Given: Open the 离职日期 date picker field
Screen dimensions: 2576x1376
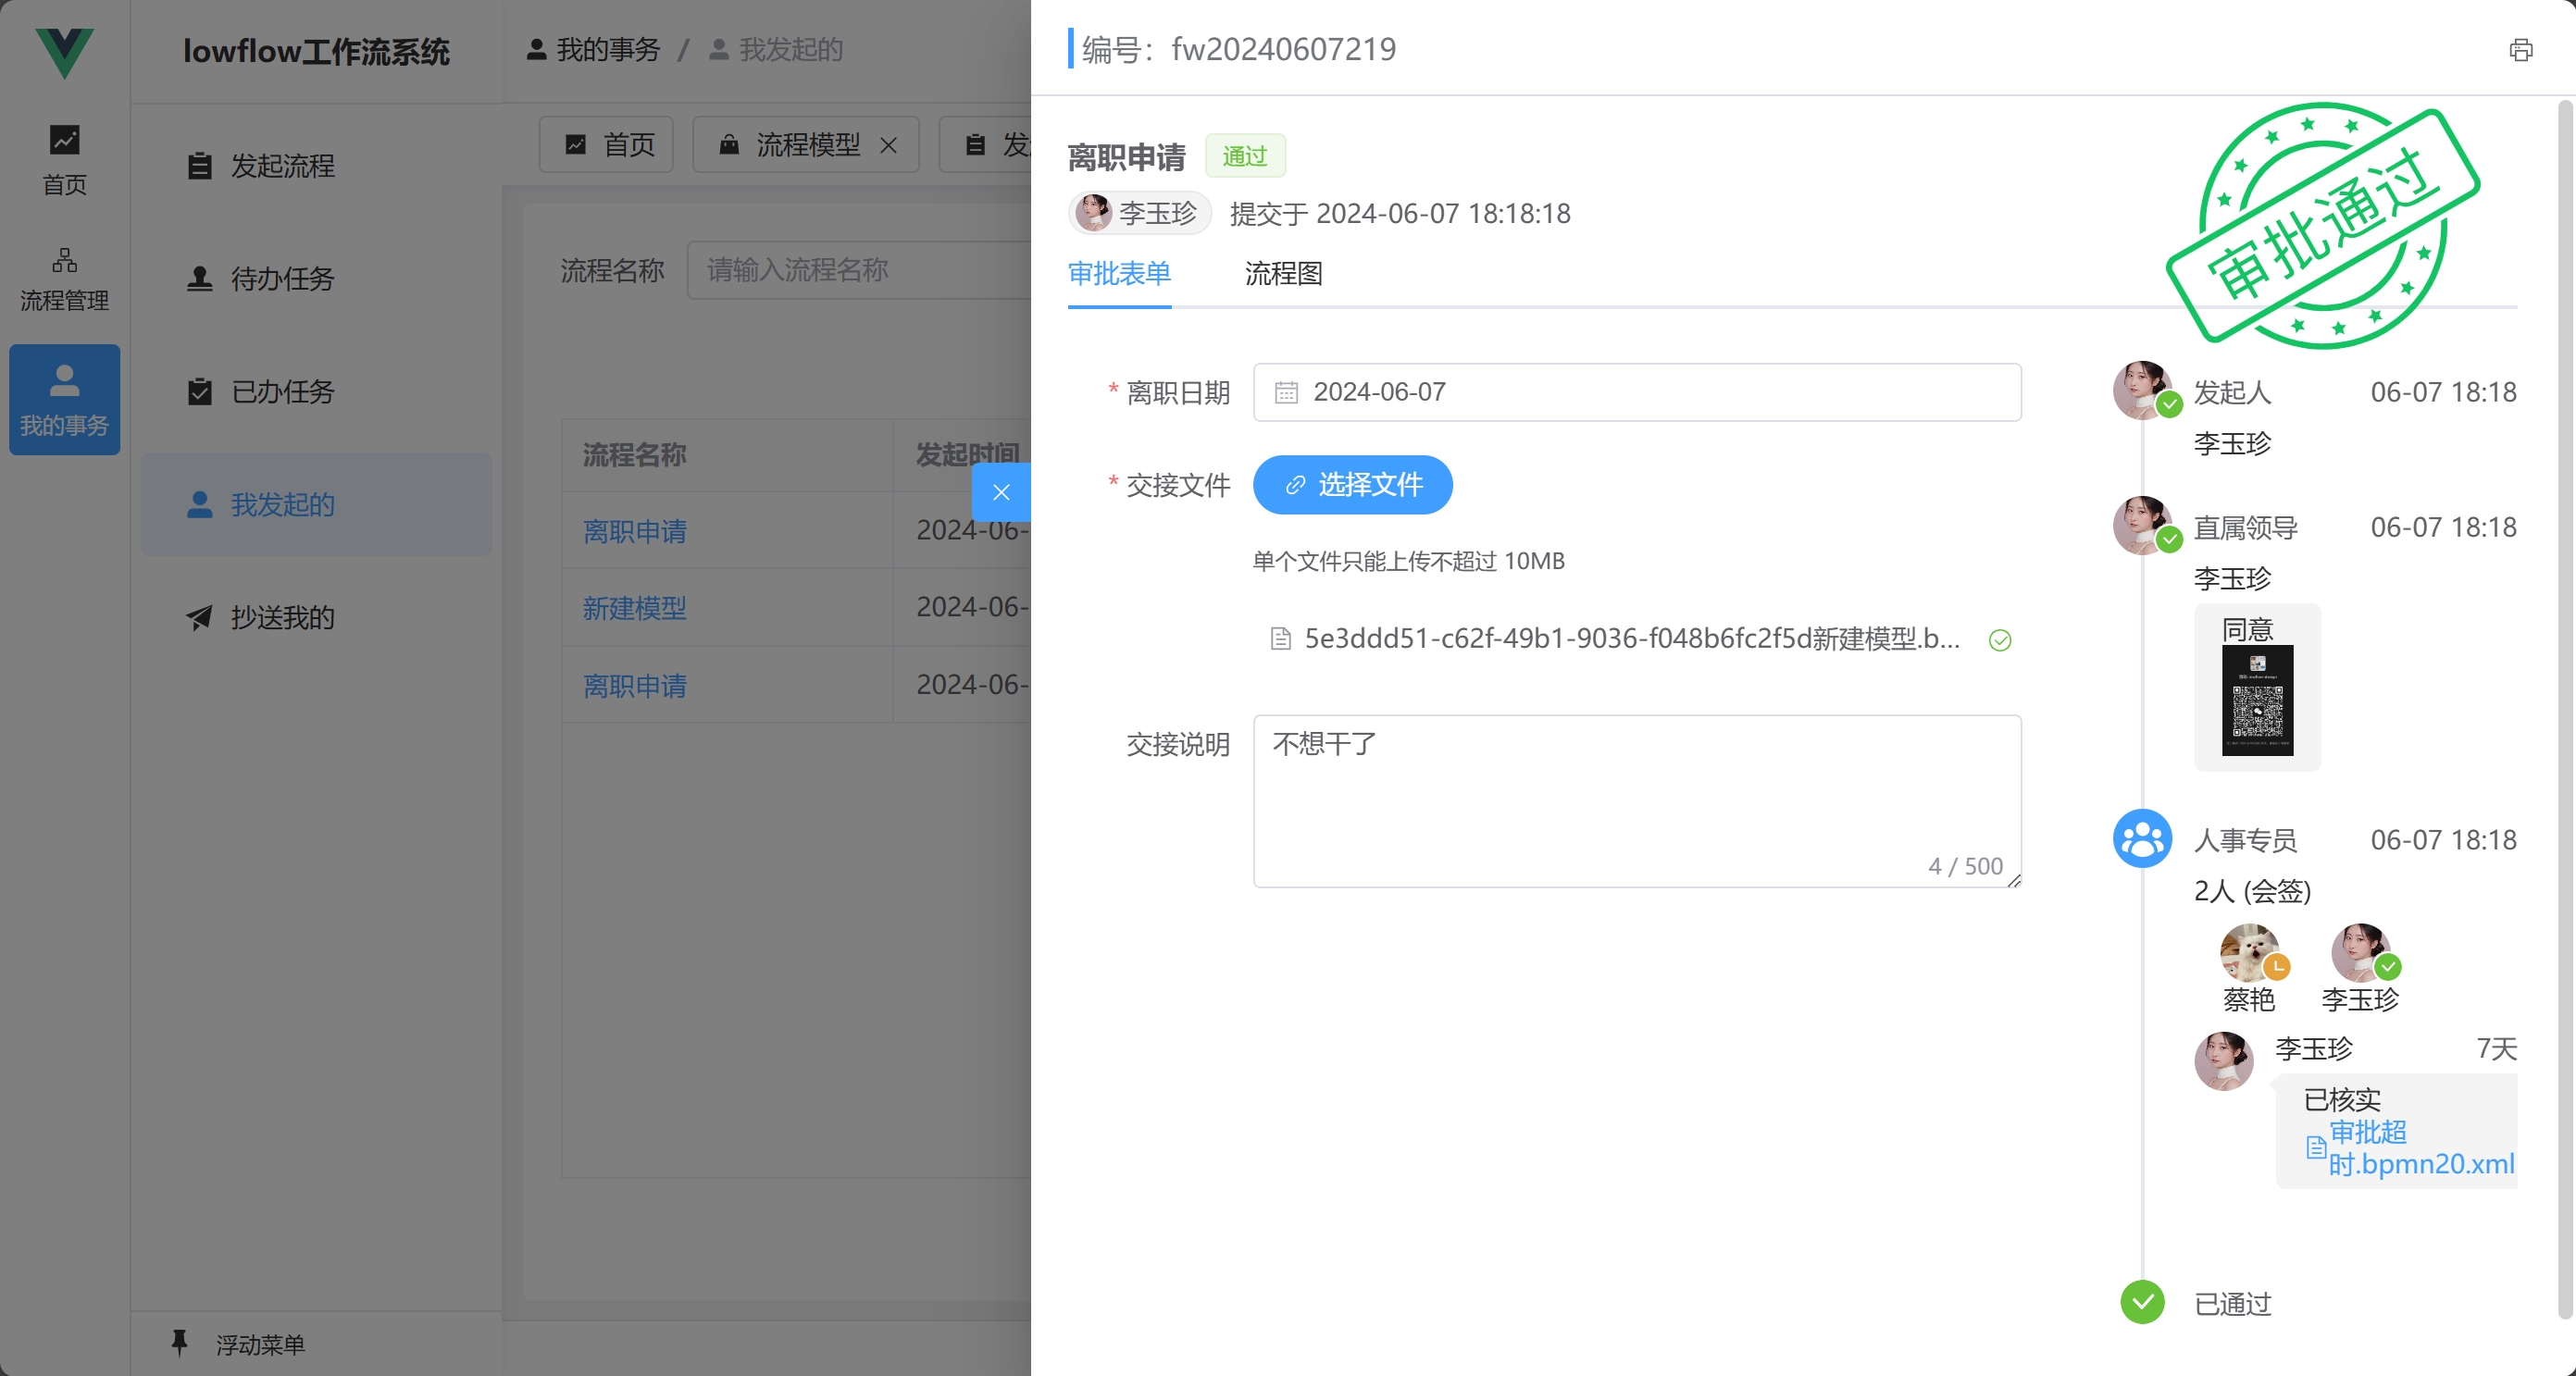Looking at the screenshot, I should [x=1636, y=392].
